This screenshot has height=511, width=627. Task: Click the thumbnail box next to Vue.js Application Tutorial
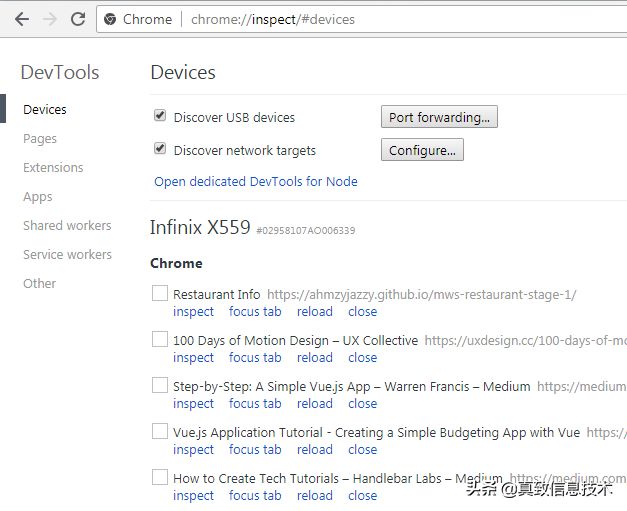pyautogui.click(x=160, y=431)
